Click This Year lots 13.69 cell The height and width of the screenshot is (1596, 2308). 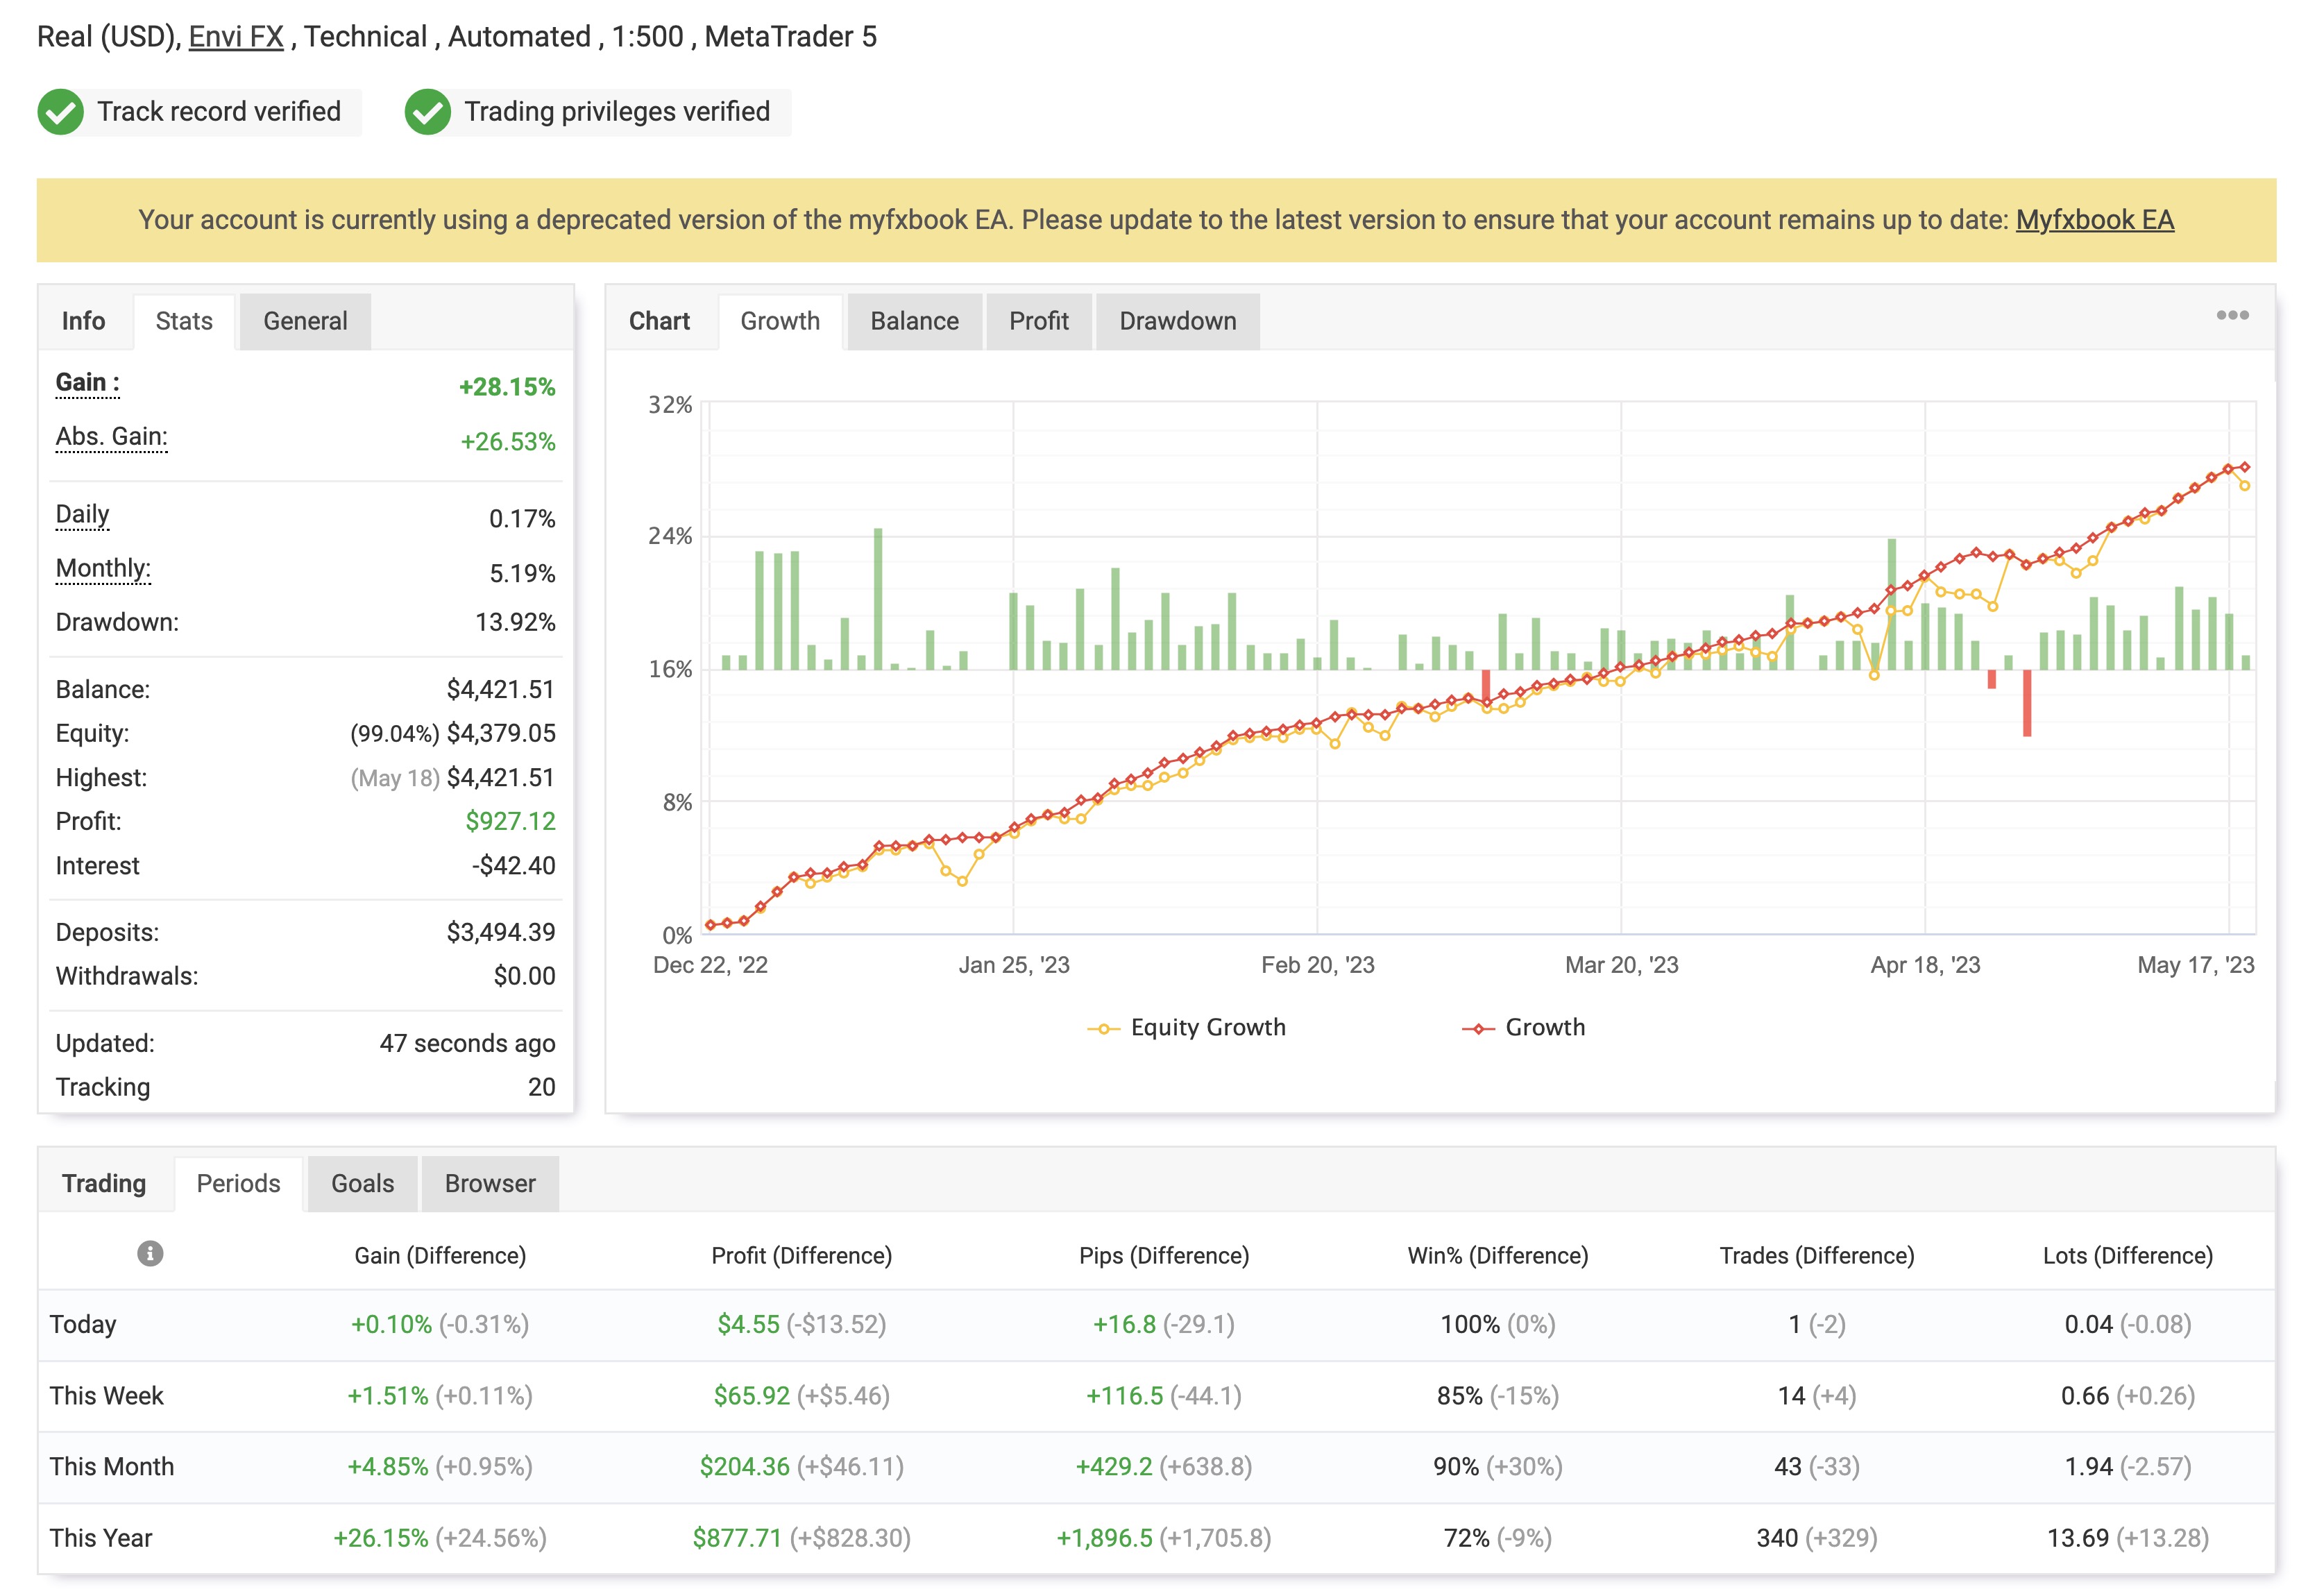pyautogui.click(x=2127, y=1538)
